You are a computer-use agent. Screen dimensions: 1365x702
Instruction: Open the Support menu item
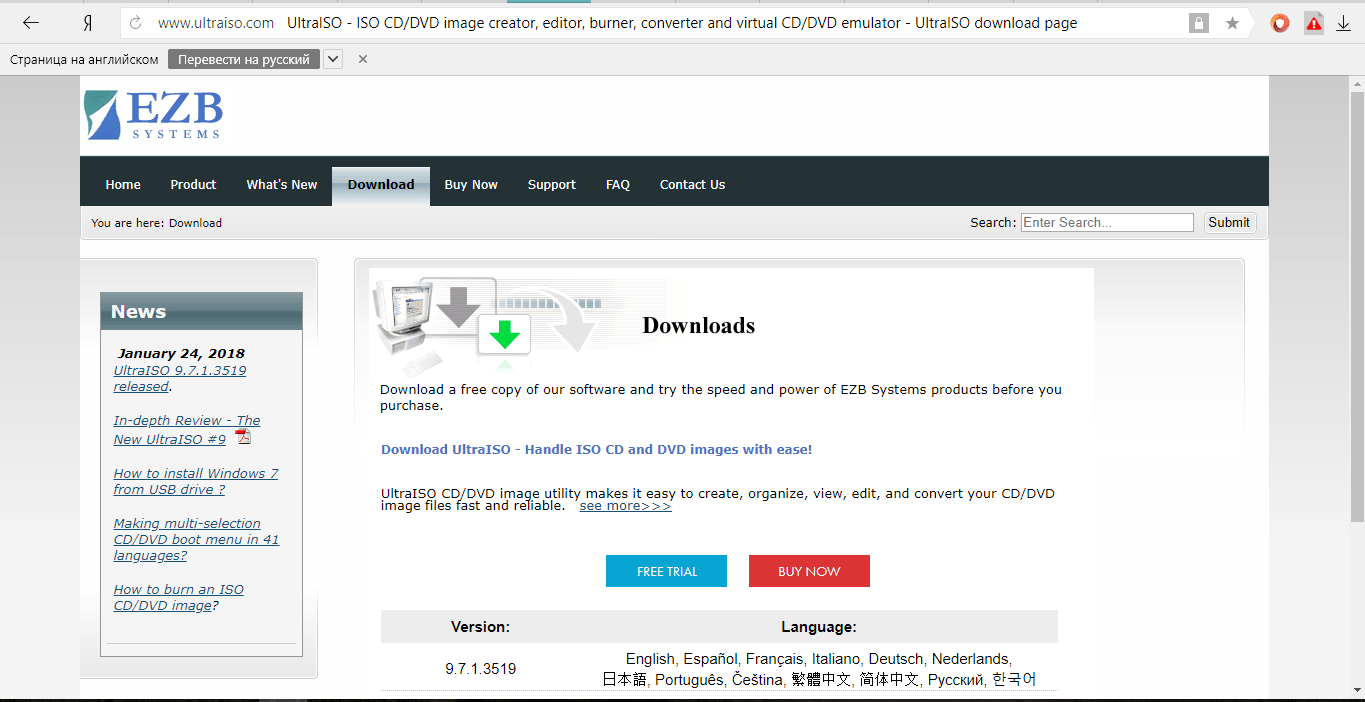pyautogui.click(x=552, y=185)
